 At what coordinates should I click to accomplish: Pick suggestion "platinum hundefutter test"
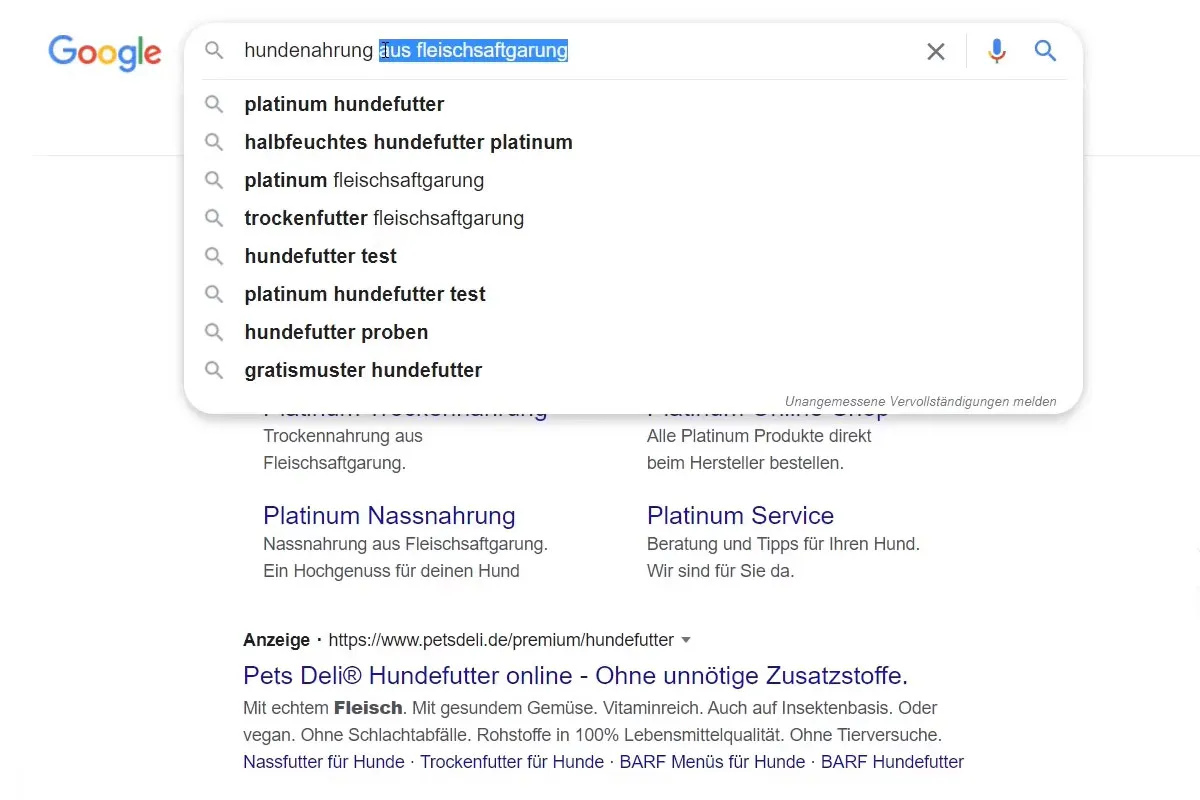pyautogui.click(x=365, y=294)
